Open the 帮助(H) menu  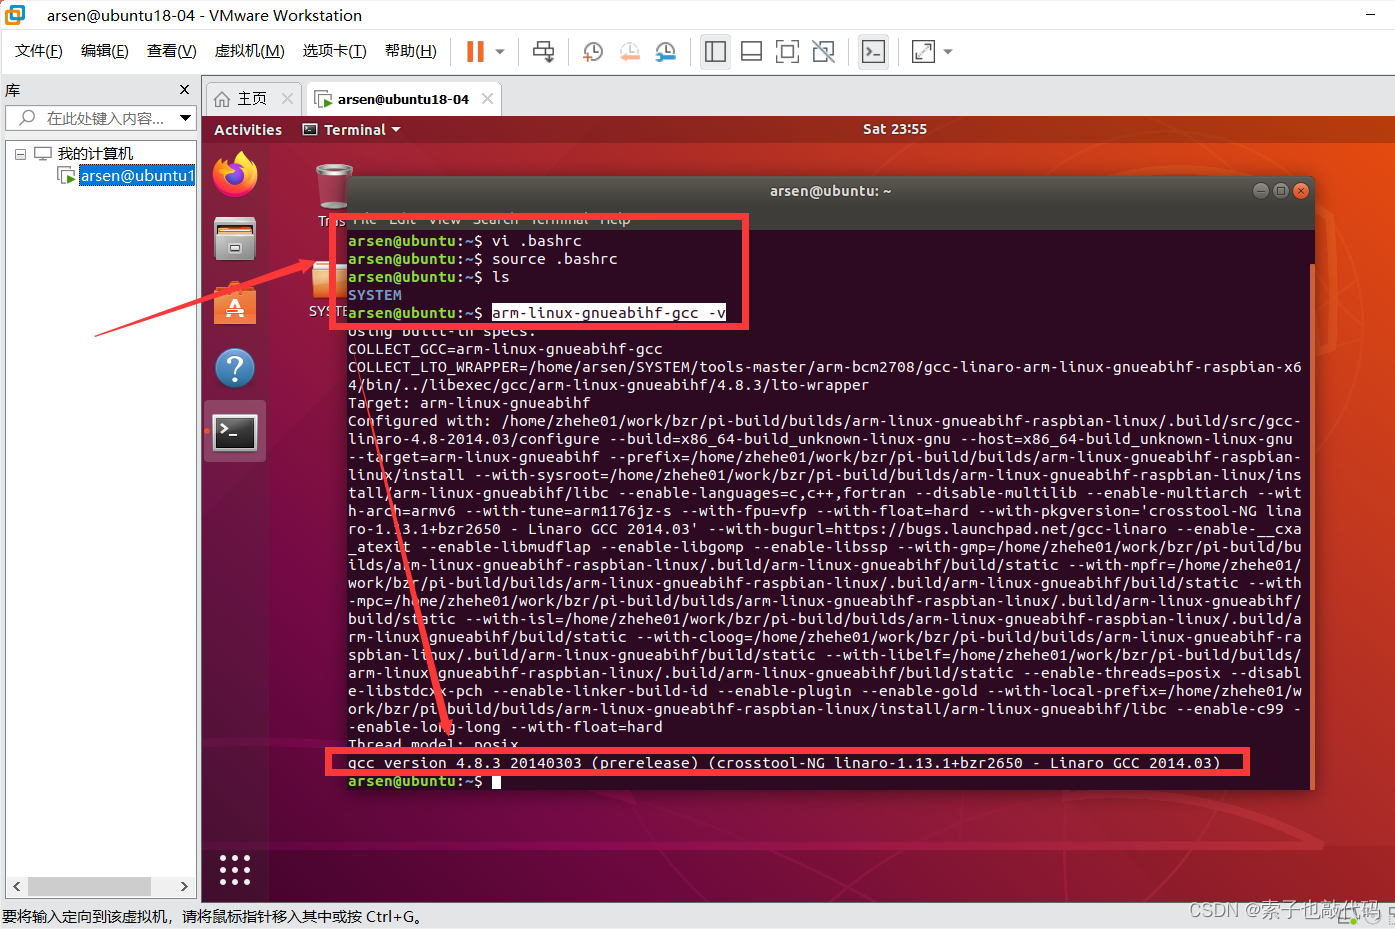click(410, 51)
